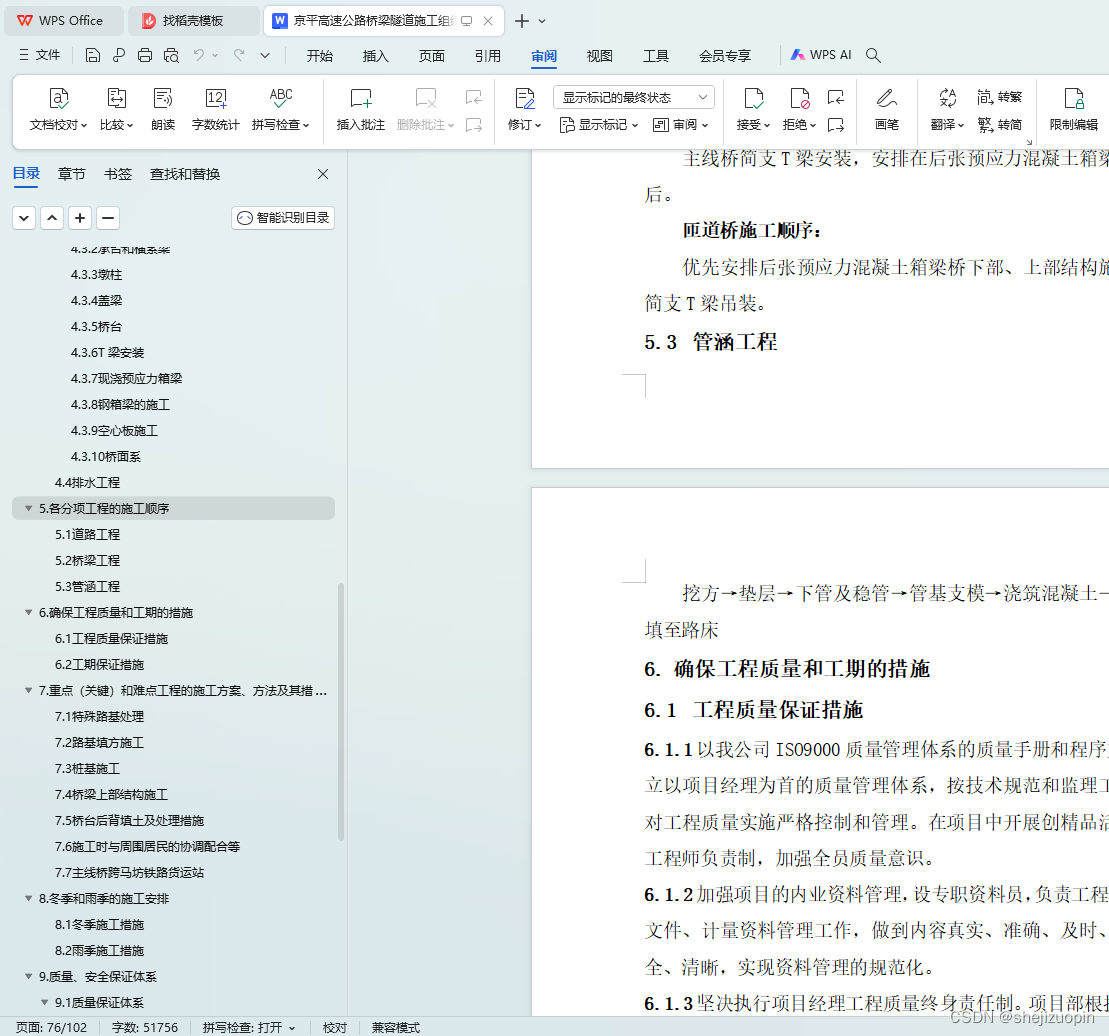Viewport: 1109px width, 1036px height.
Task: Click 校对 in status bar
Action: click(x=335, y=1027)
